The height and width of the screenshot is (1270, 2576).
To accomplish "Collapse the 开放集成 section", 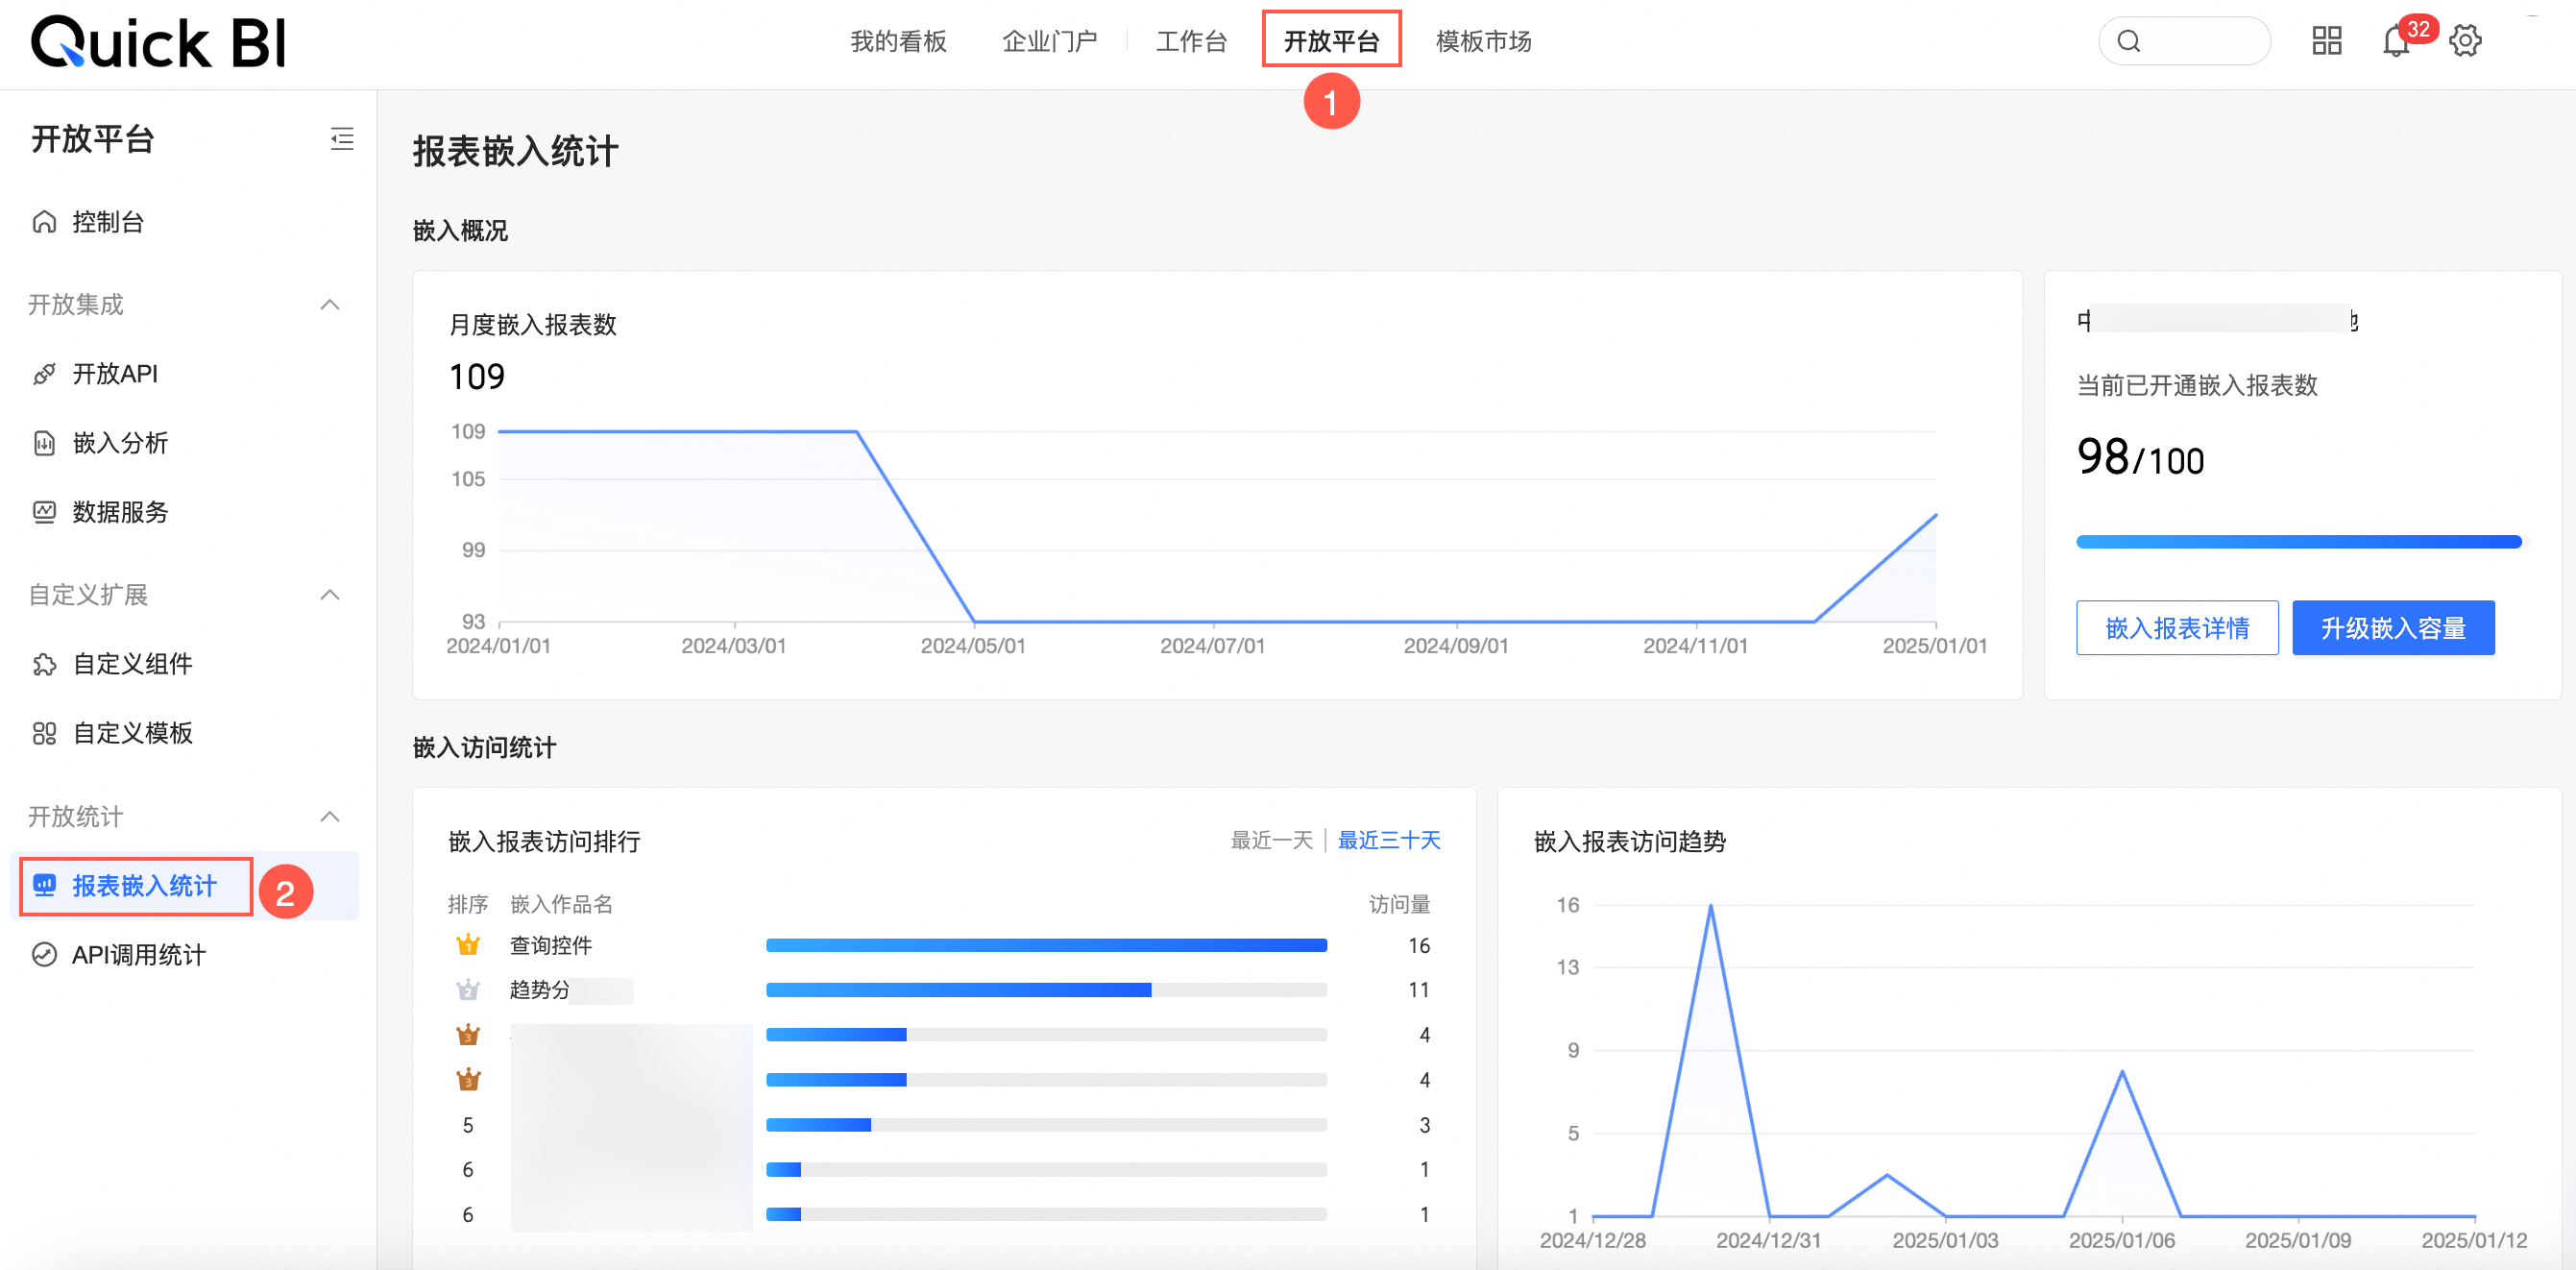I will pyautogui.click(x=329, y=304).
